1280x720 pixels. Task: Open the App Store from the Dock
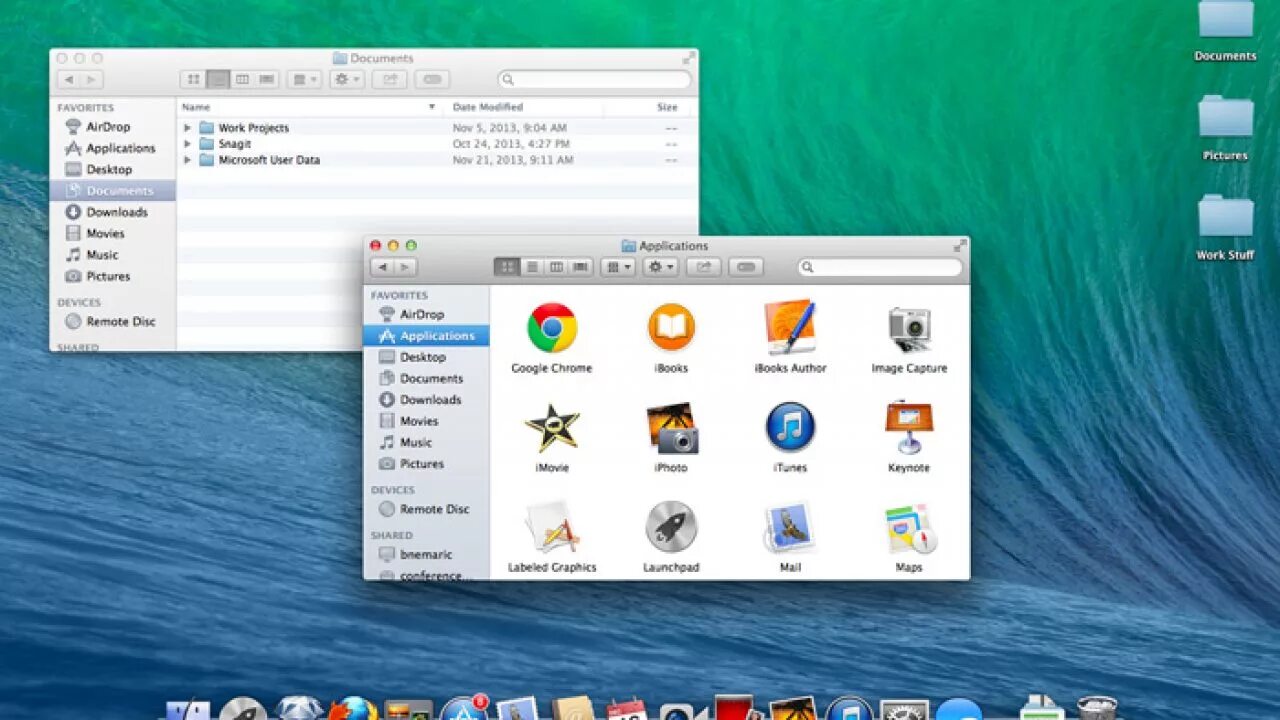464,709
